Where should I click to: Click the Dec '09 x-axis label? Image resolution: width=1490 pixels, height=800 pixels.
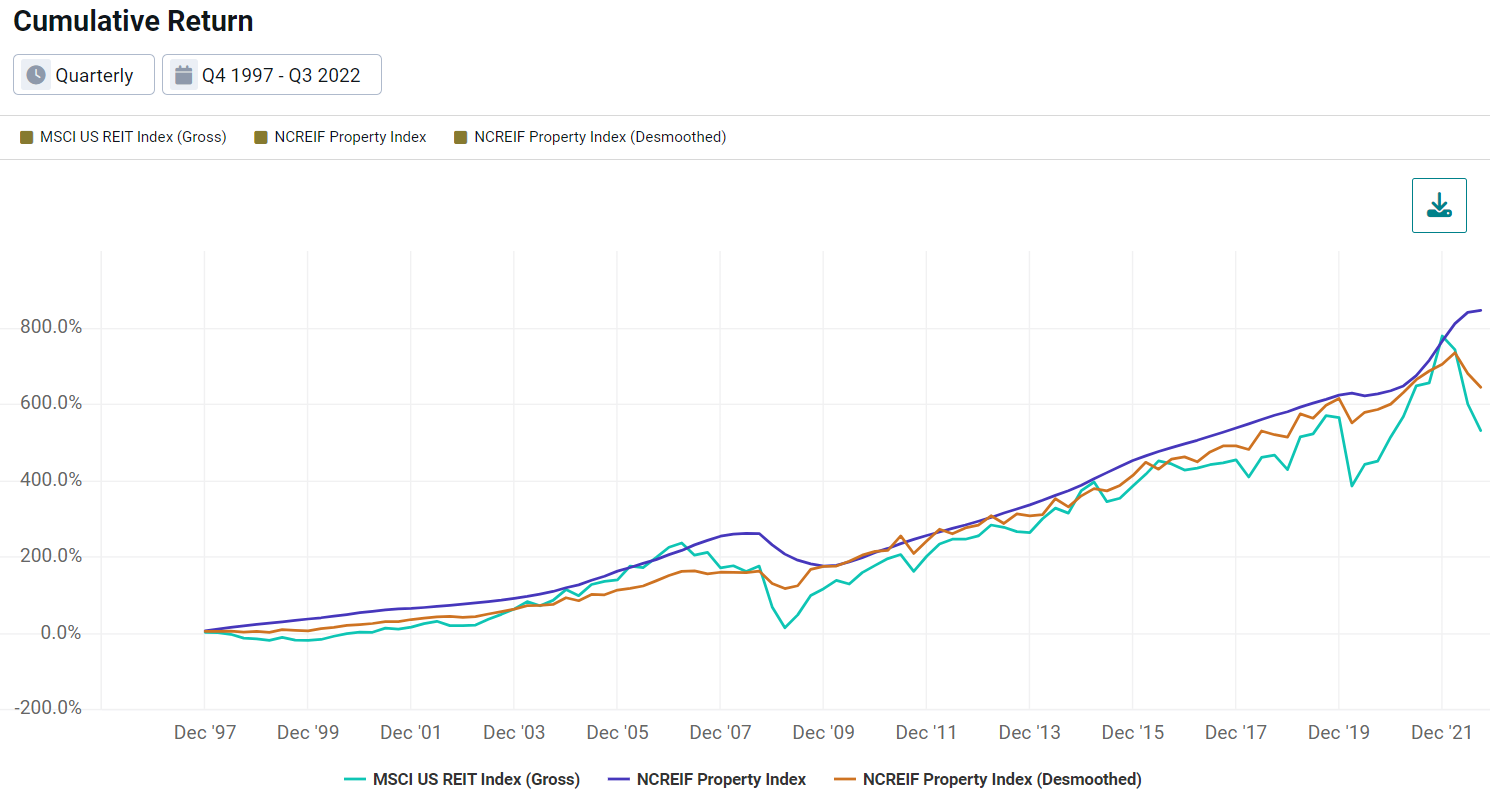pyautogui.click(x=824, y=733)
